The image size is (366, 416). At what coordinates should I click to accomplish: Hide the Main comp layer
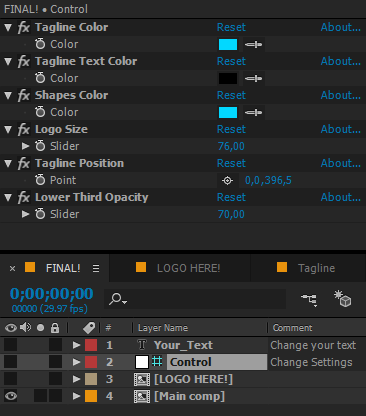tap(11, 396)
